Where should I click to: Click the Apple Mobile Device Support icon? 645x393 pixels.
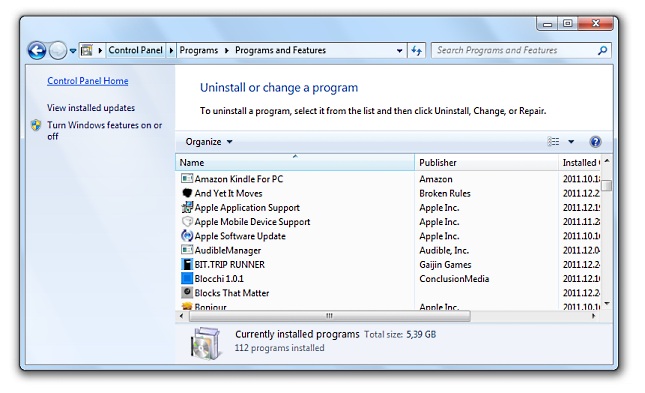tap(187, 221)
